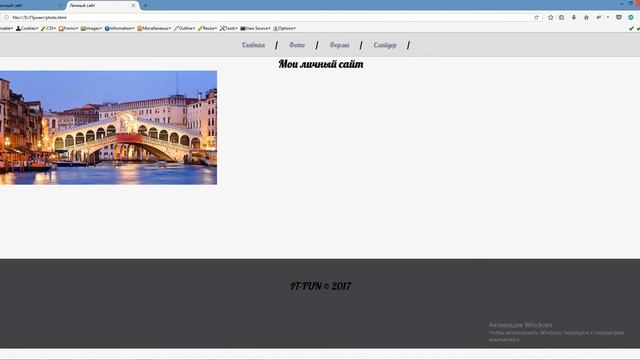Open the Tools developer menu
This screenshot has height=360, width=640.
(x=229, y=29)
